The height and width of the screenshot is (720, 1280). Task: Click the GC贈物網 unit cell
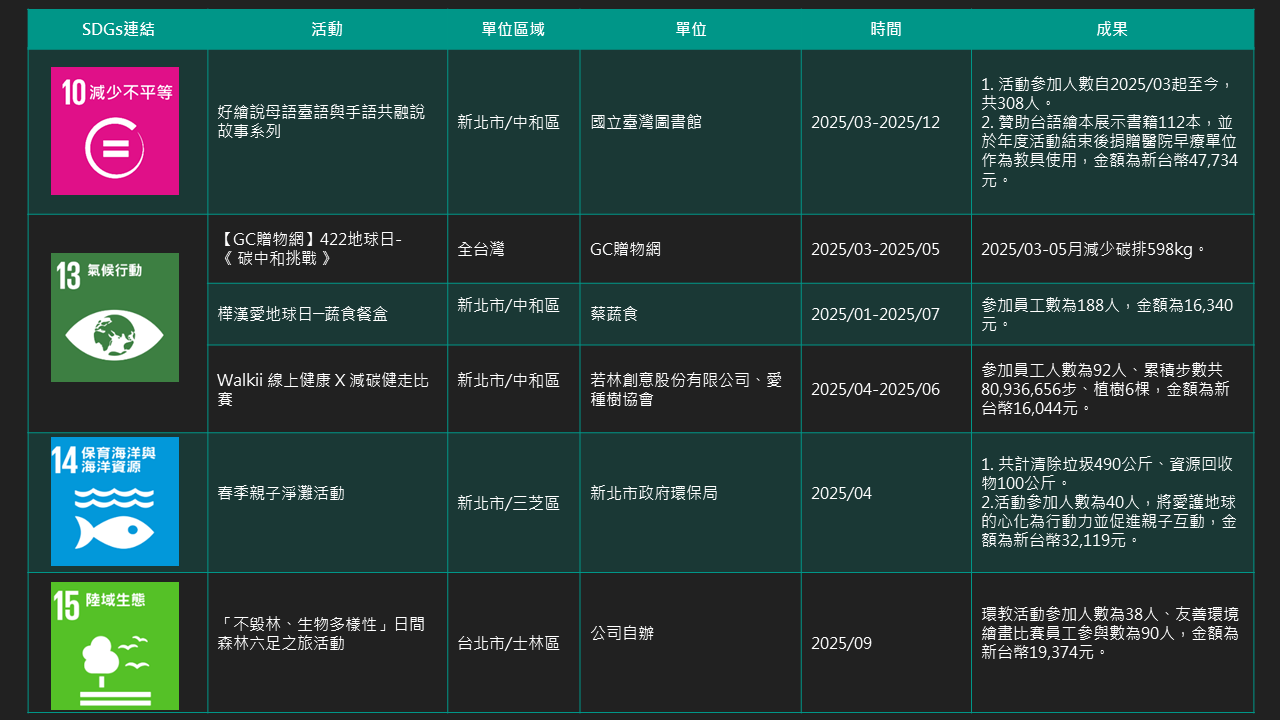tap(625, 249)
